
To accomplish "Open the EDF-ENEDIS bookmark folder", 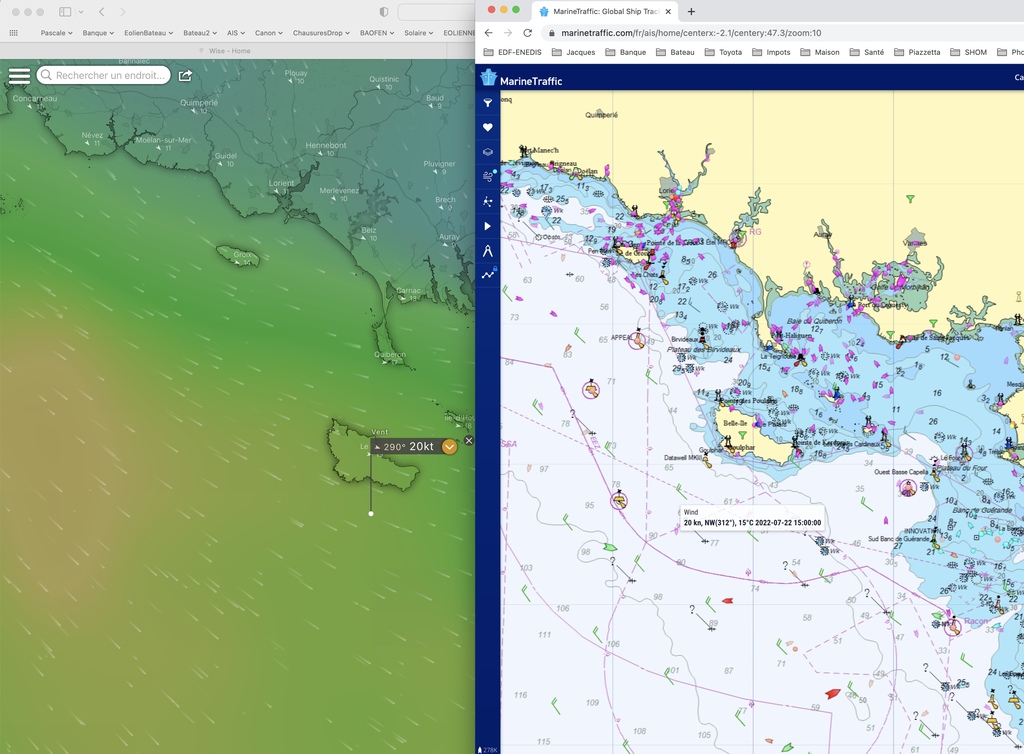I will [513, 52].
